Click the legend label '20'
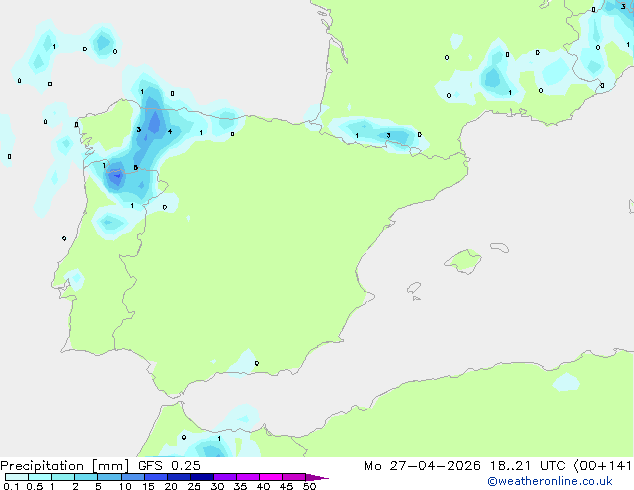Screen dimensions: 634x490 (171, 486)
